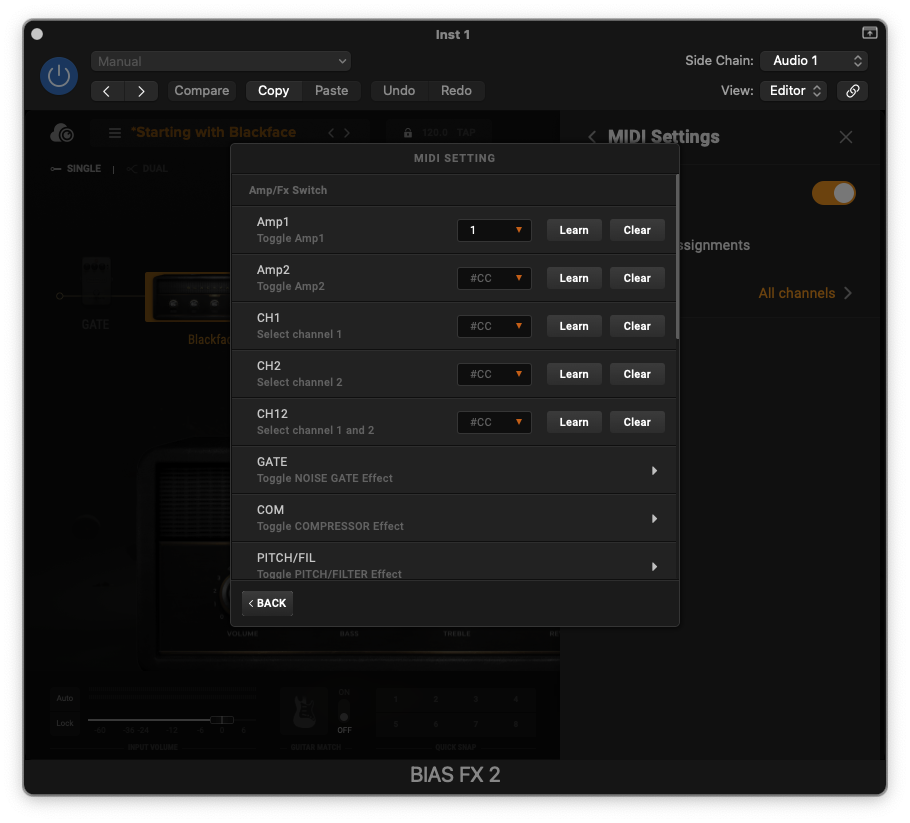The width and height of the screenshot is (910, 823).
Task: Click the Auto input volume button
Action: (x=64, y=698)
